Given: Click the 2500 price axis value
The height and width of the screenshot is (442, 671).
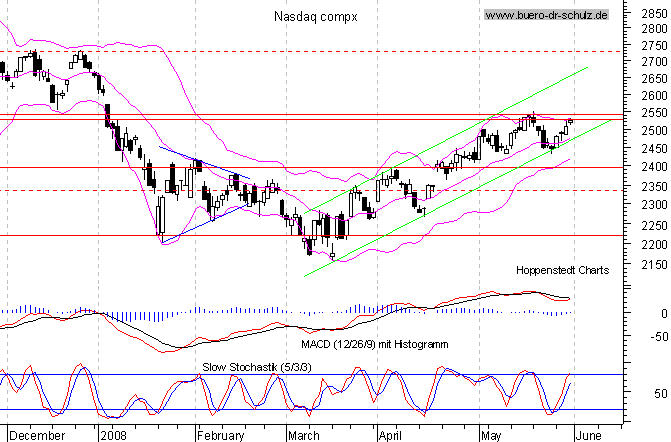Looking at the screenshot, I should click(654, 131).
